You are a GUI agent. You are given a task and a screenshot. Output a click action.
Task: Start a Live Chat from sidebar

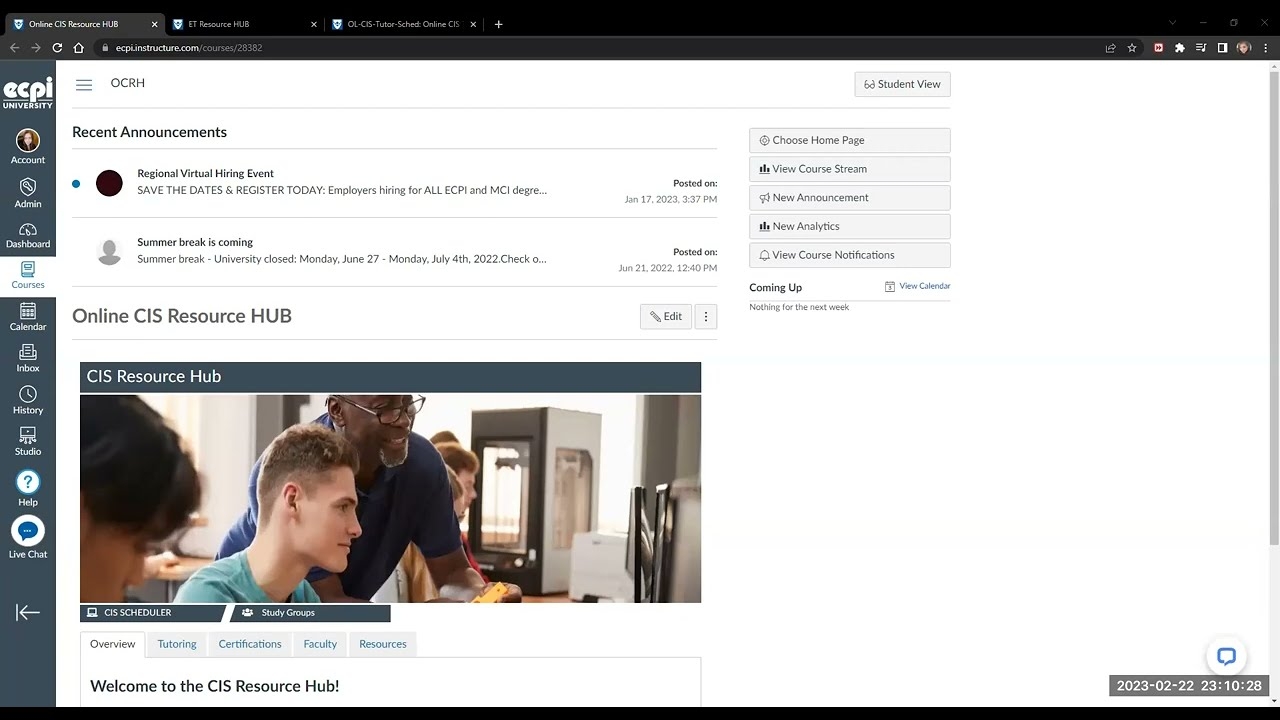tap(28, 538)
